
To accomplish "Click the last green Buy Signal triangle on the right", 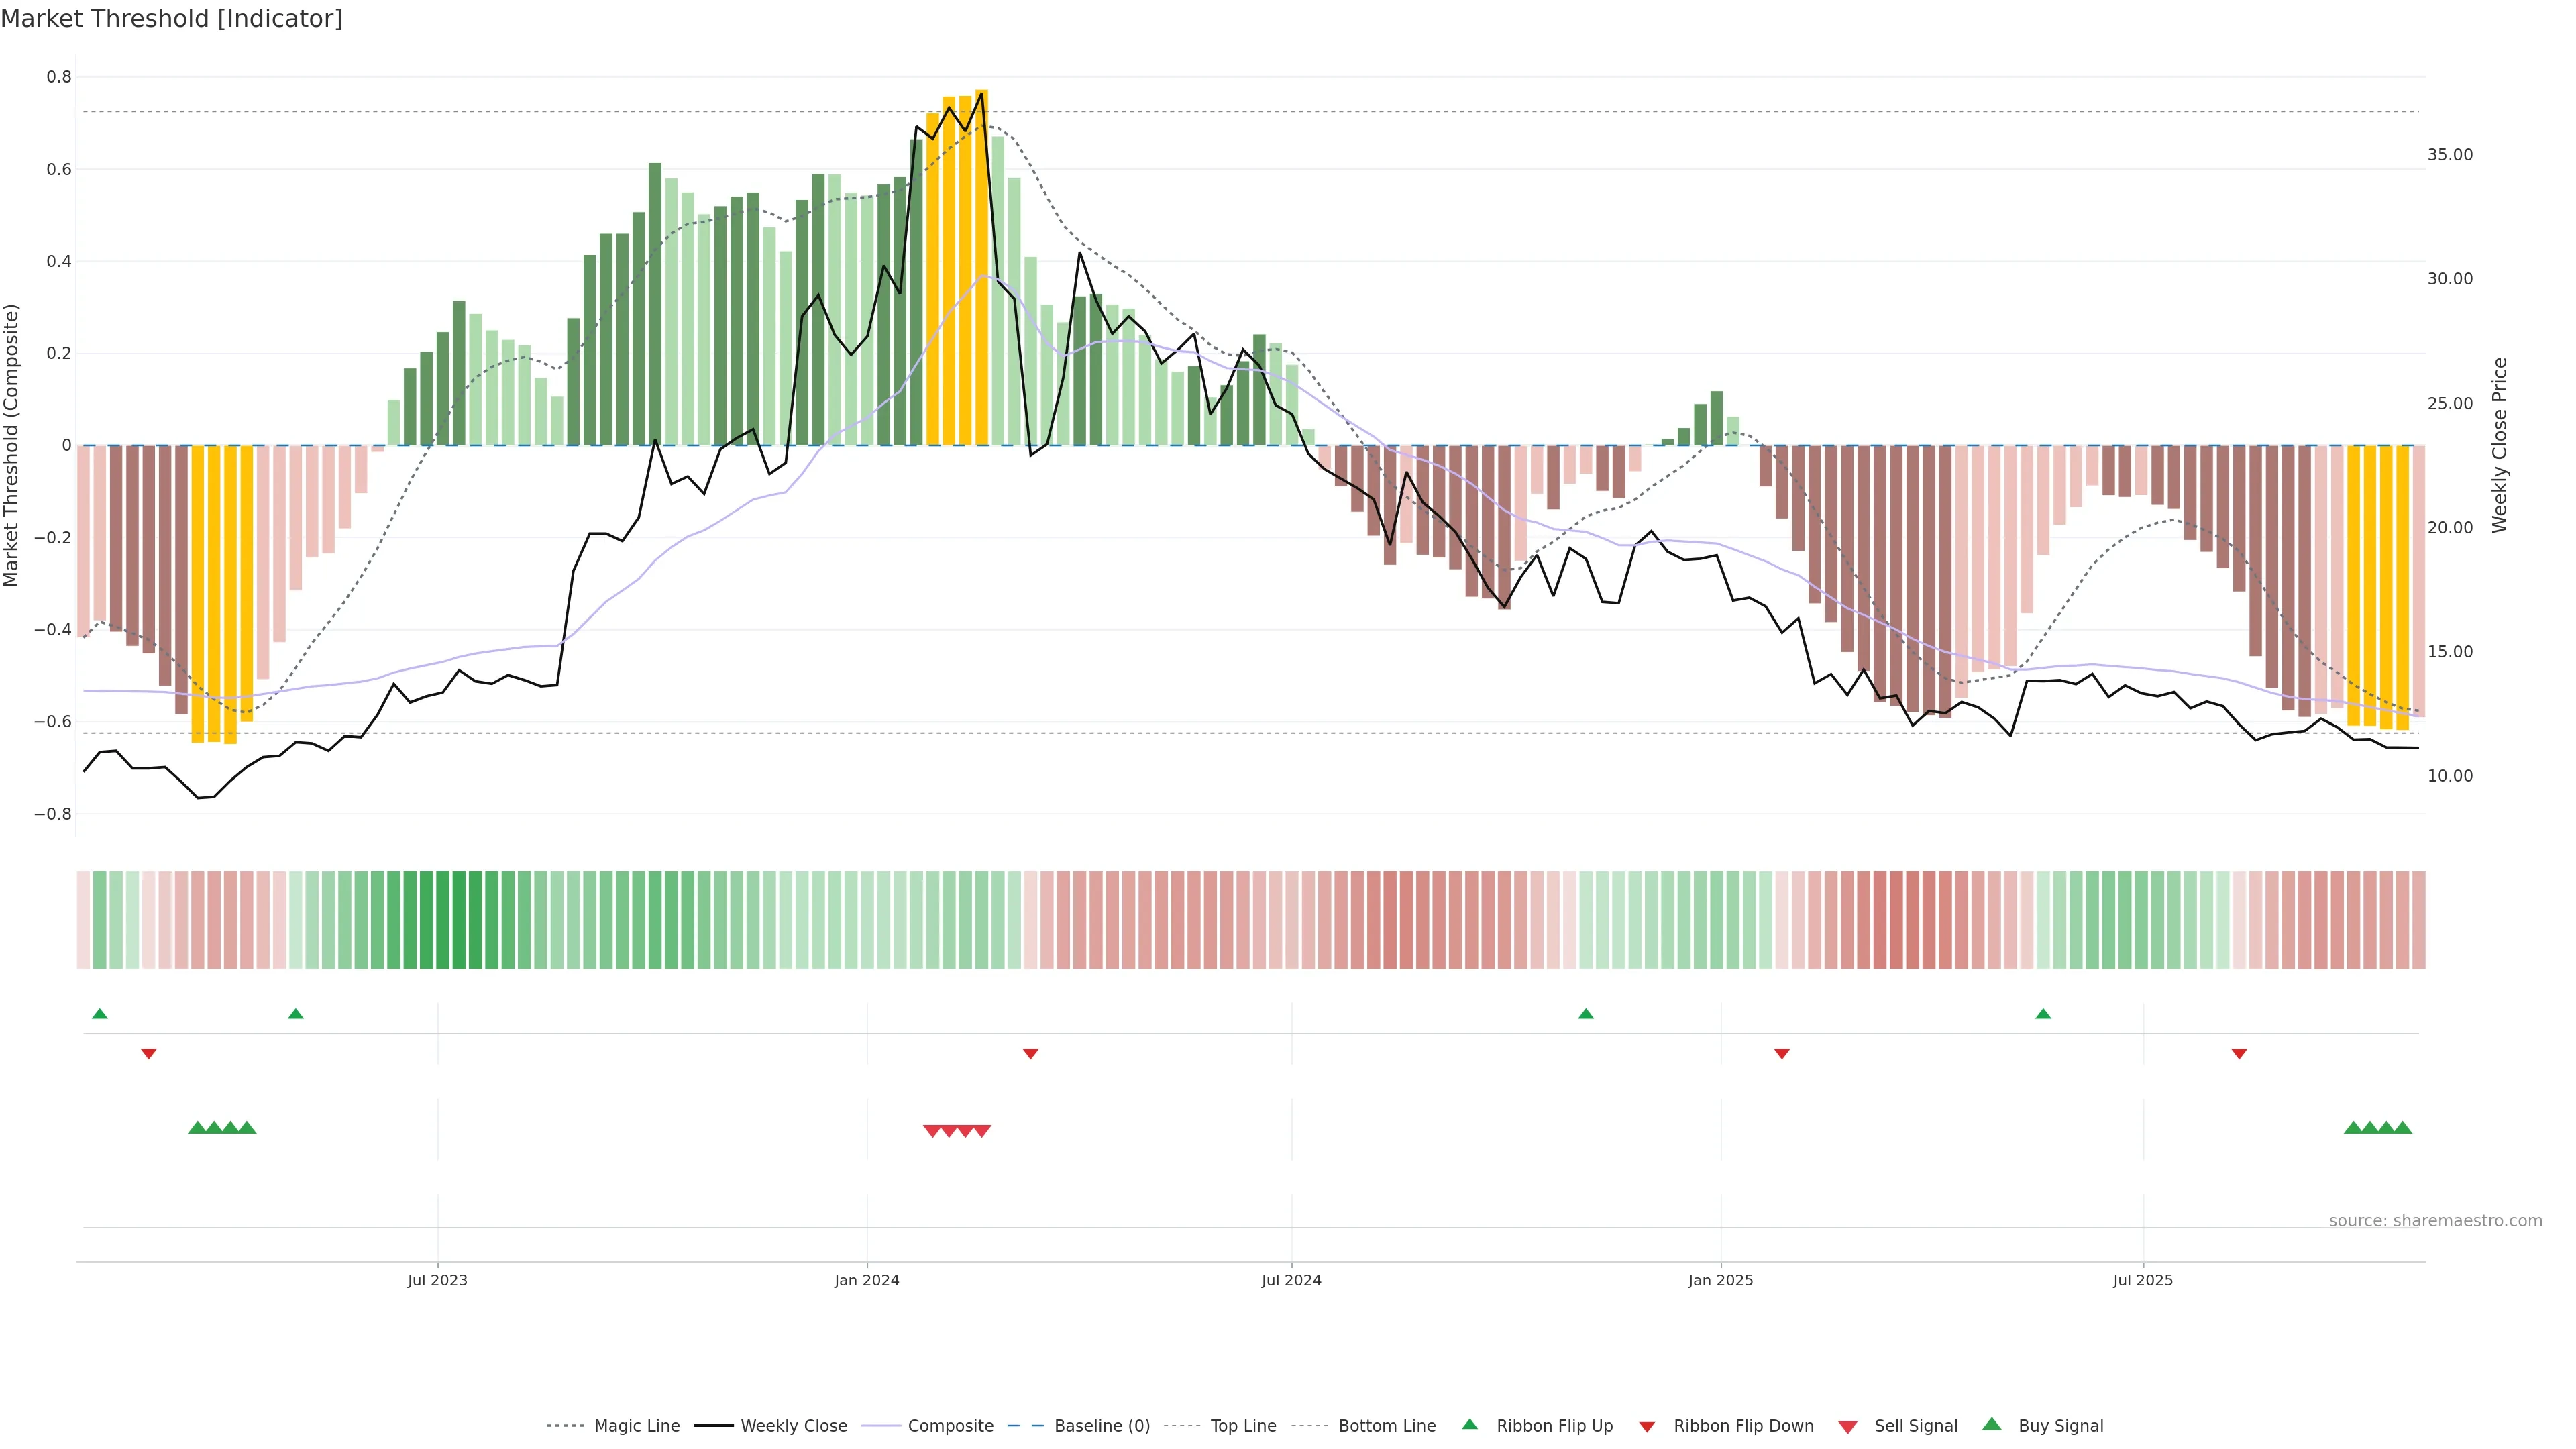I will [x=2402, y=1128].
